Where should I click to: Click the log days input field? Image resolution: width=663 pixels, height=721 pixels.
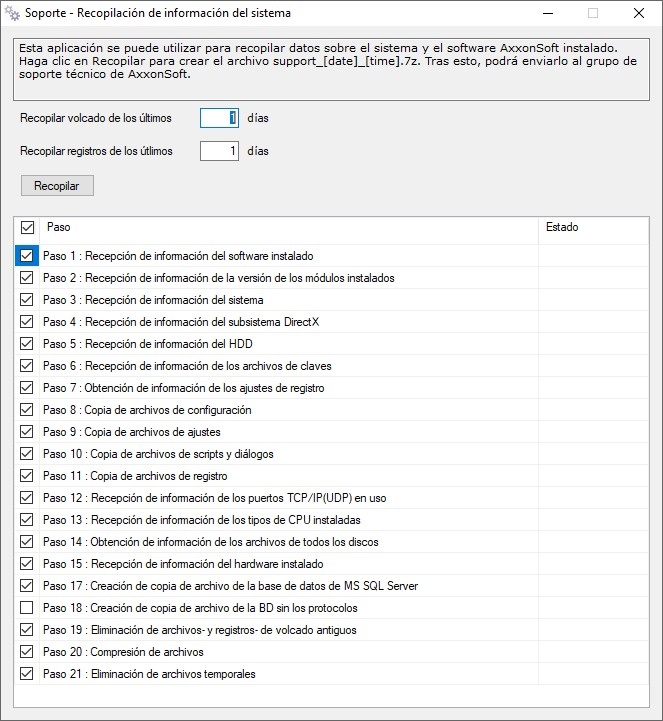pos(219,152)
